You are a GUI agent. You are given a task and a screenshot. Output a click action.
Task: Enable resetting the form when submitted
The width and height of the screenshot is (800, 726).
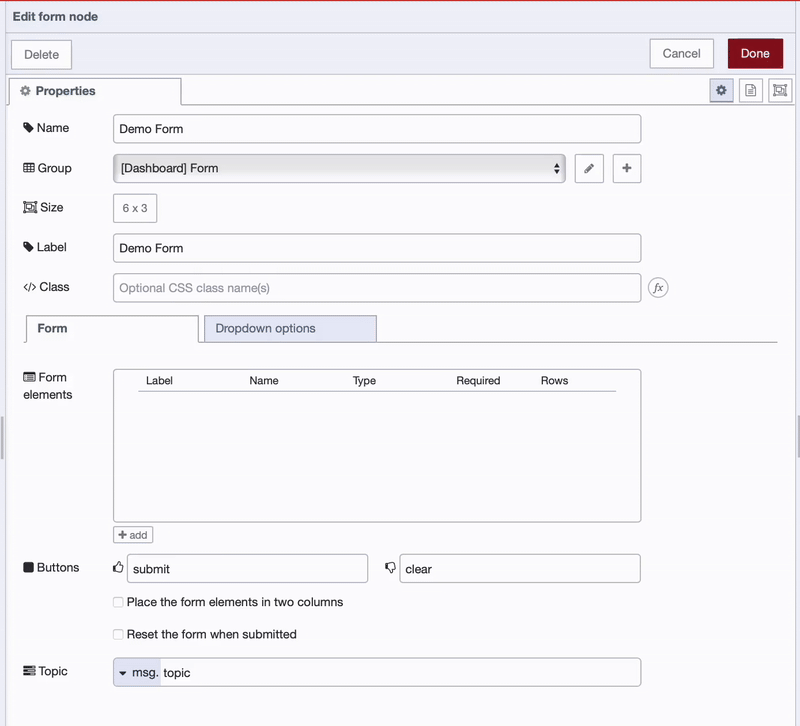coord(117,633)
